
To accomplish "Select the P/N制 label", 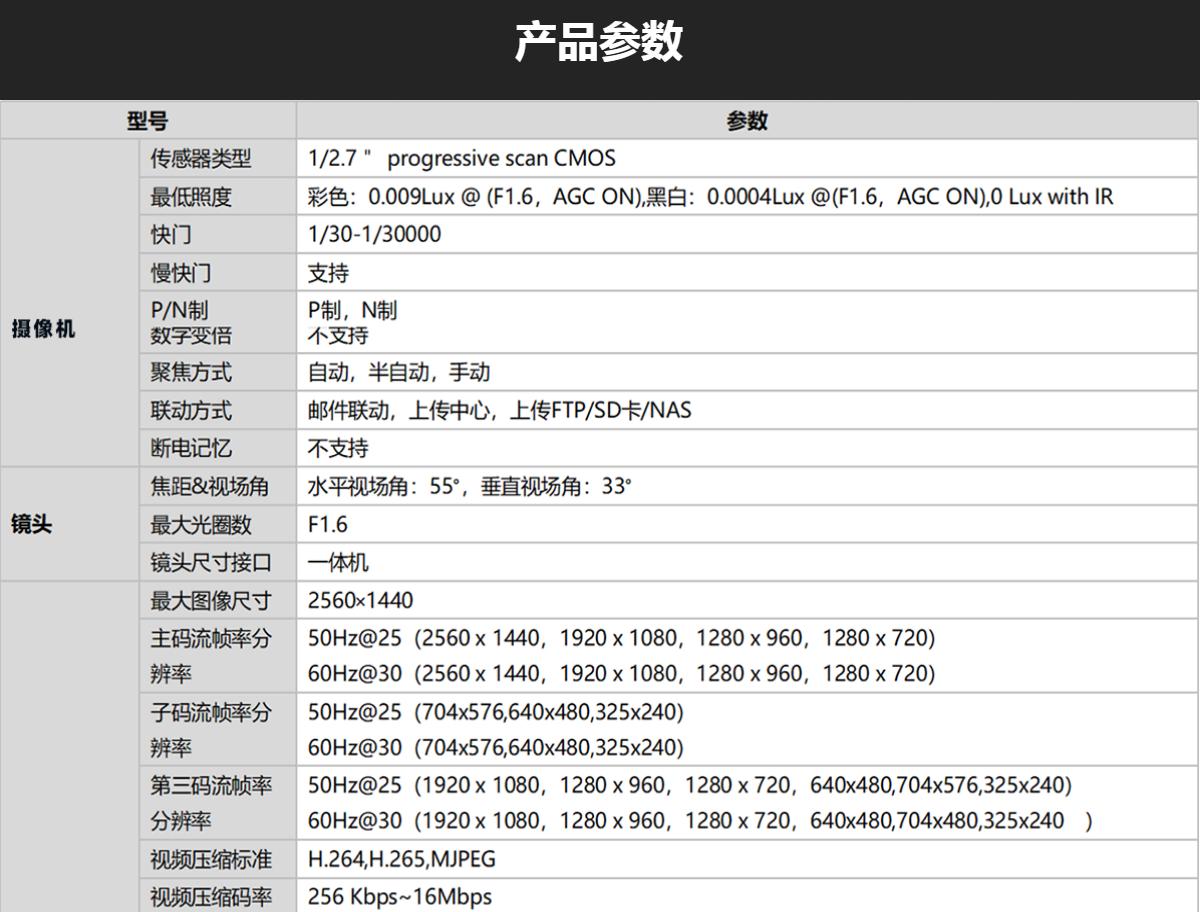I will pos(179,310).
